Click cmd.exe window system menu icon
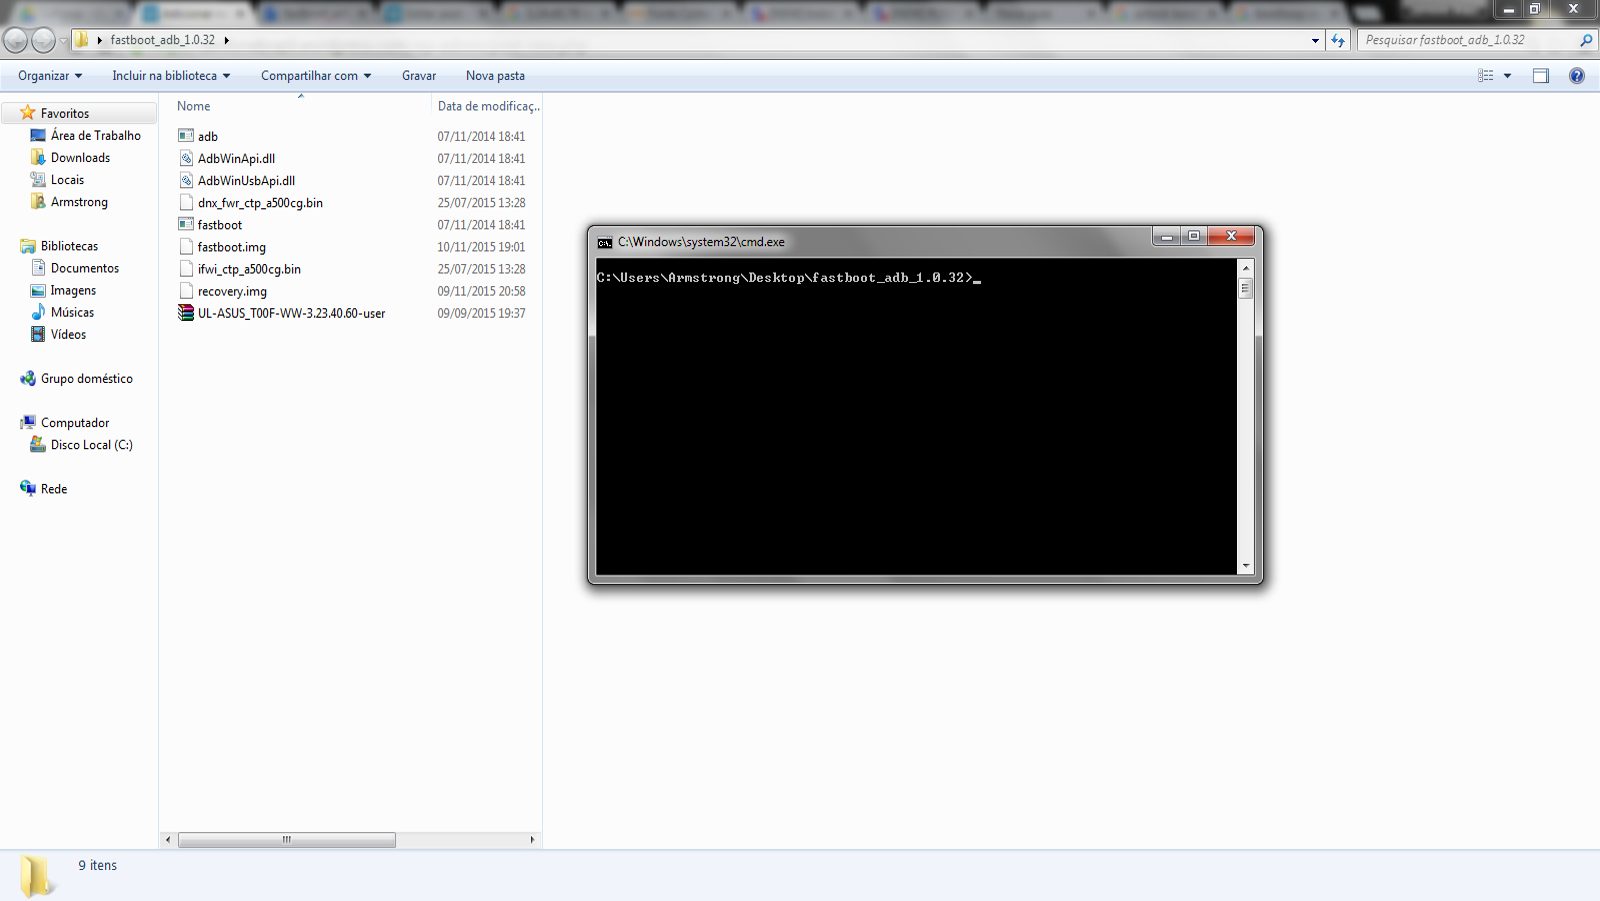 click(x=605, y=242)
